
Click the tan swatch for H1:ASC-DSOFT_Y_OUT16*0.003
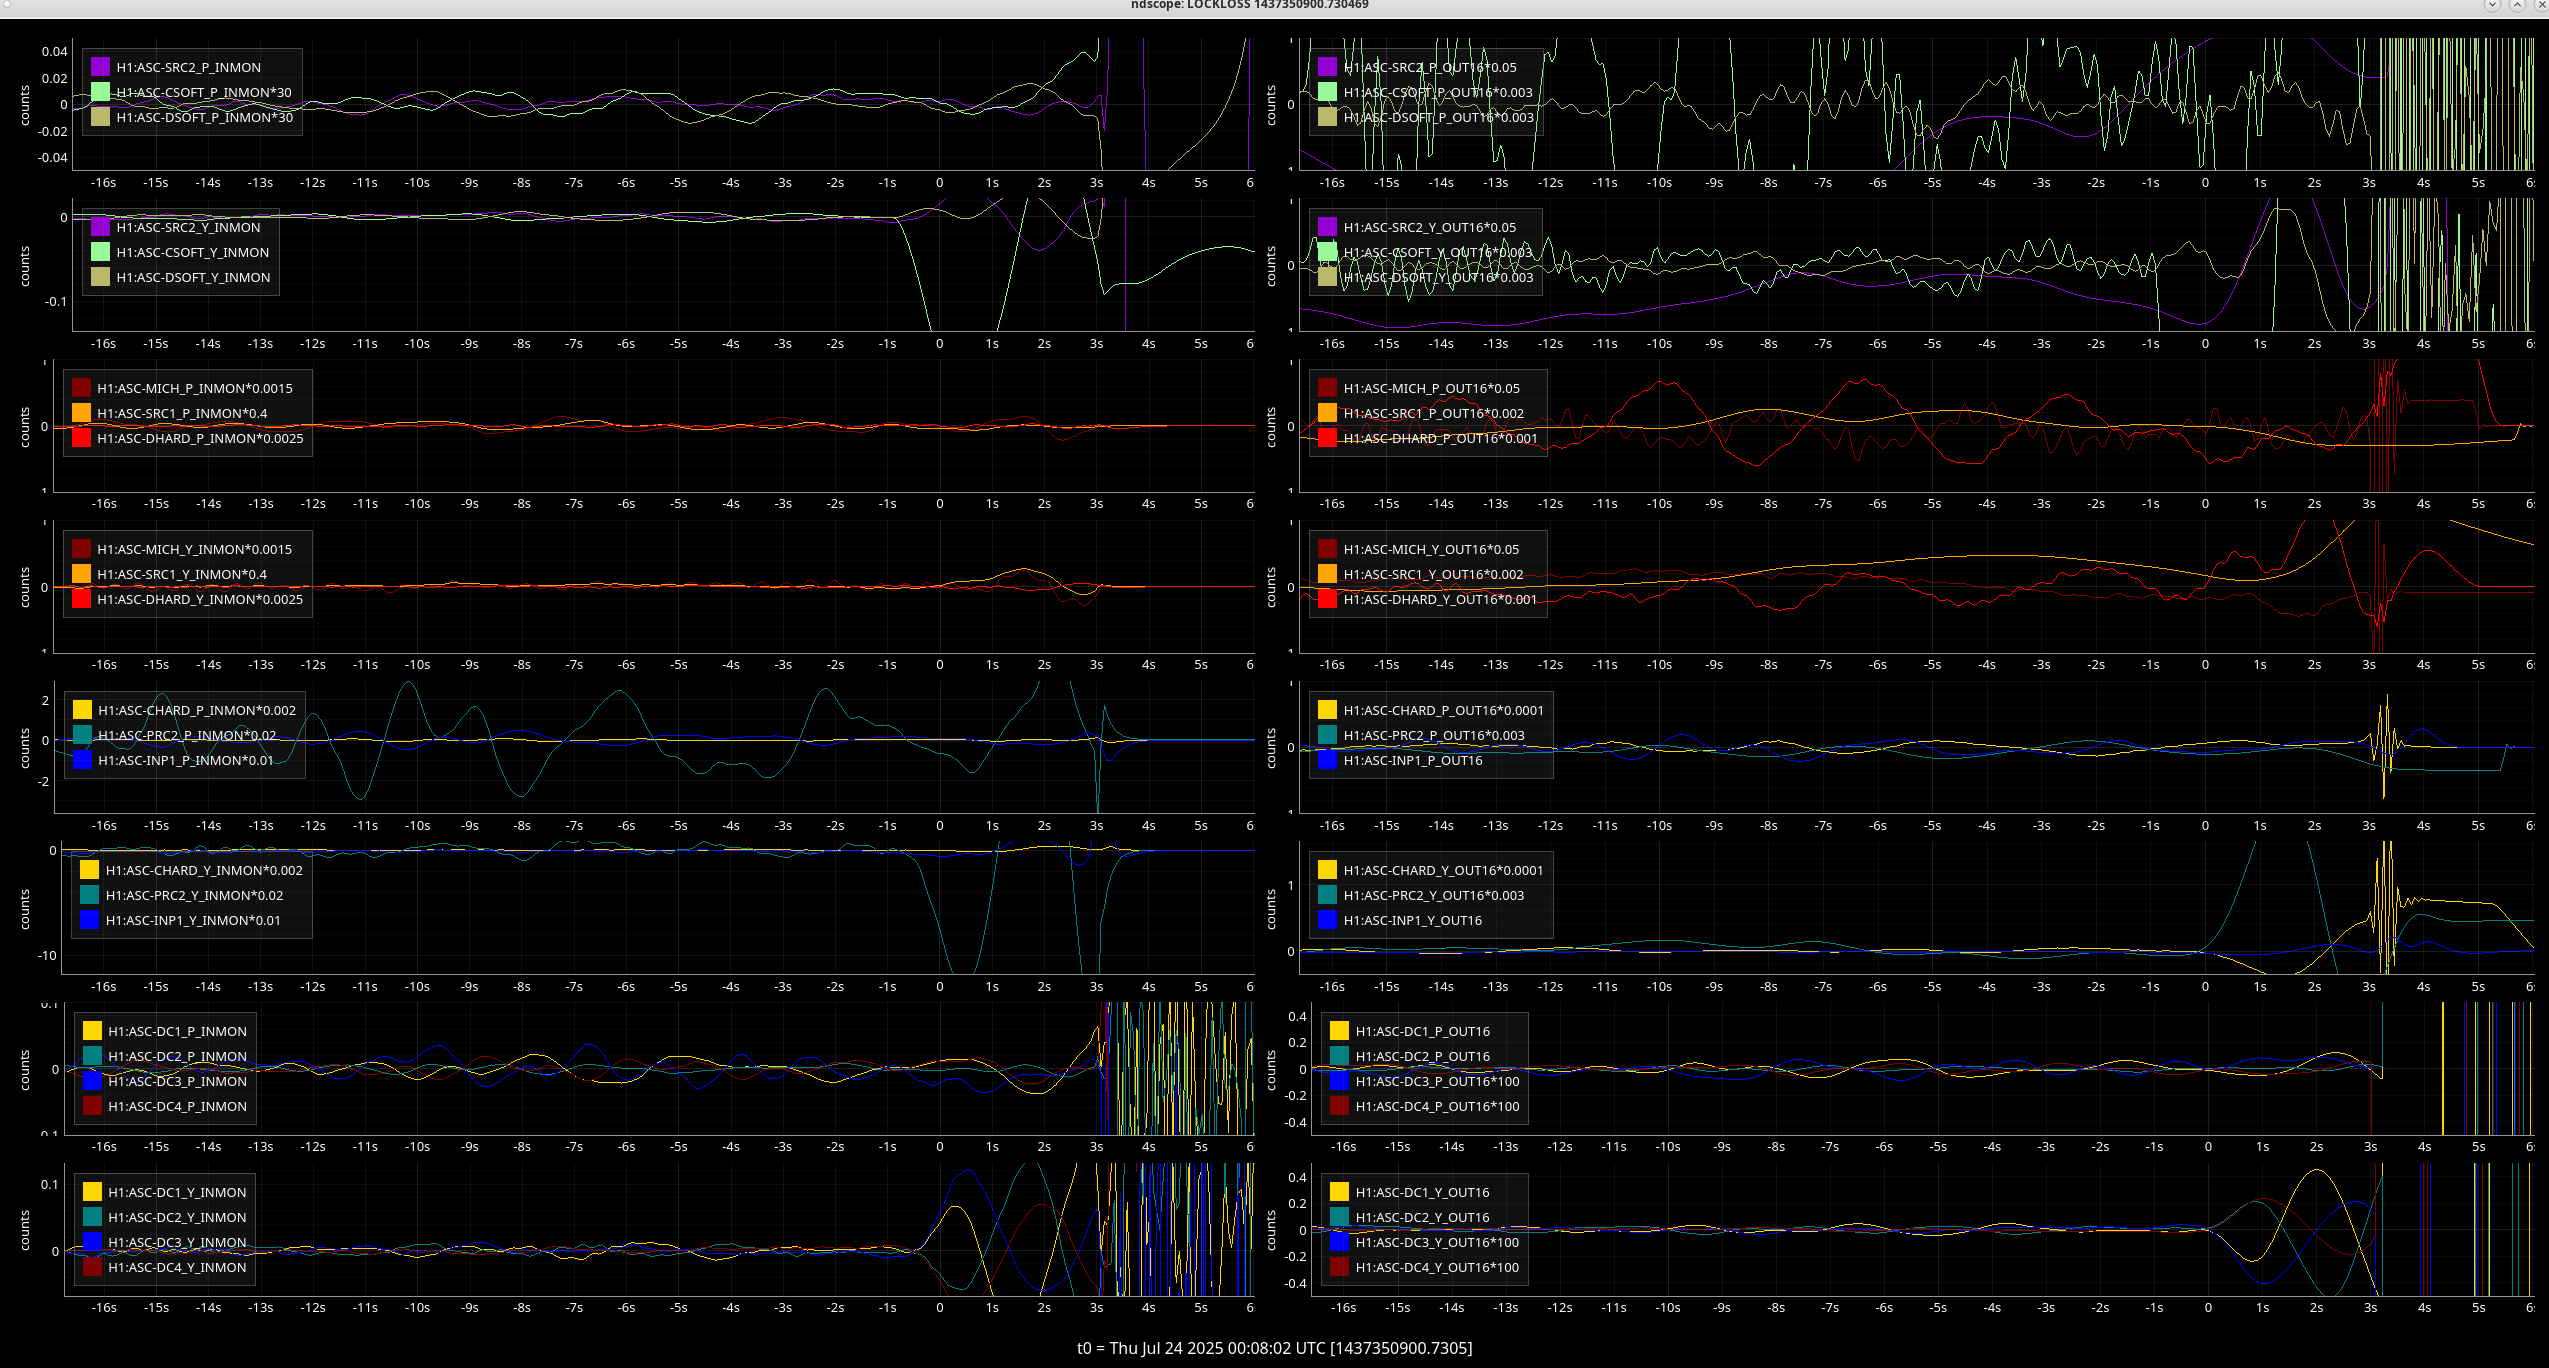1327,277
